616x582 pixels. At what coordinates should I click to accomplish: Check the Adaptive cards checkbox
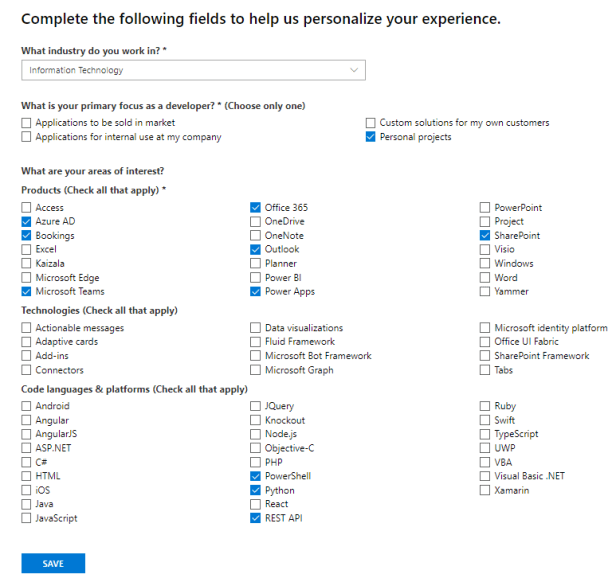click(26, 342)
